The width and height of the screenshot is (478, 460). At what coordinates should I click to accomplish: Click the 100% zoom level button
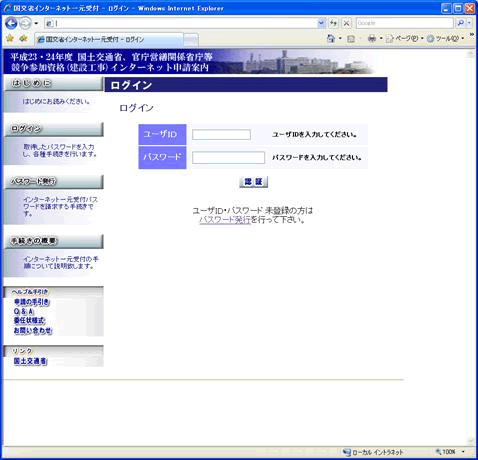(x=445, y=452)
